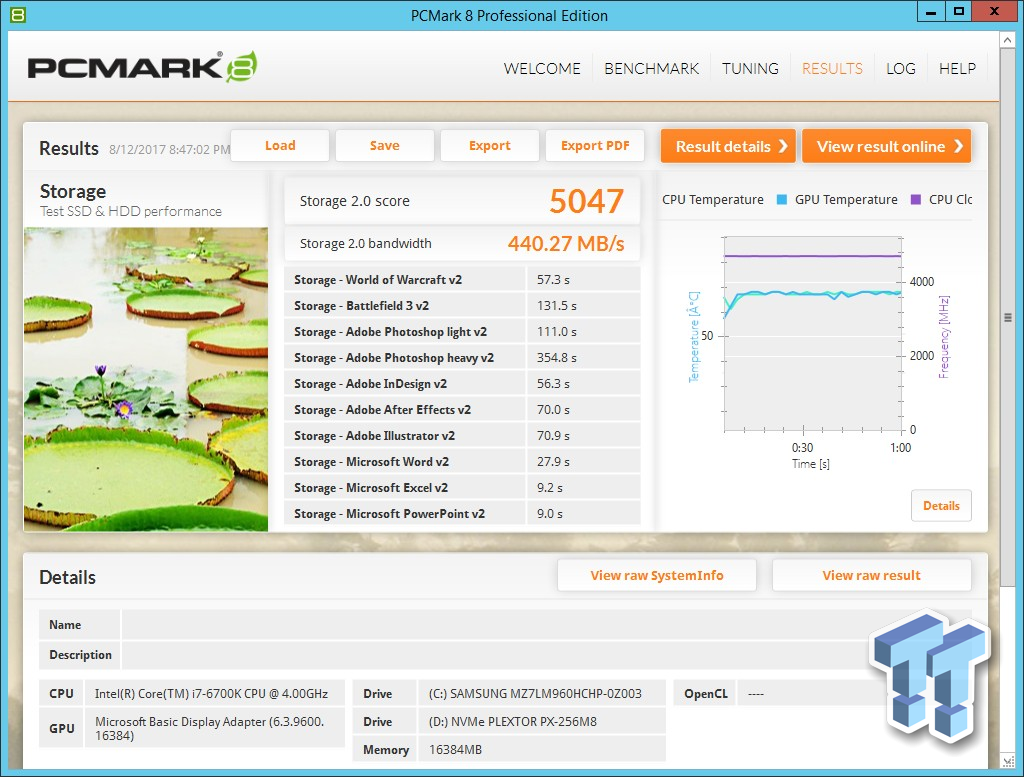The width and height of the screenshot is (1024, 777).
Task: Click the PCMark 8 title bar app icon
Action: (x=16, y=15)
